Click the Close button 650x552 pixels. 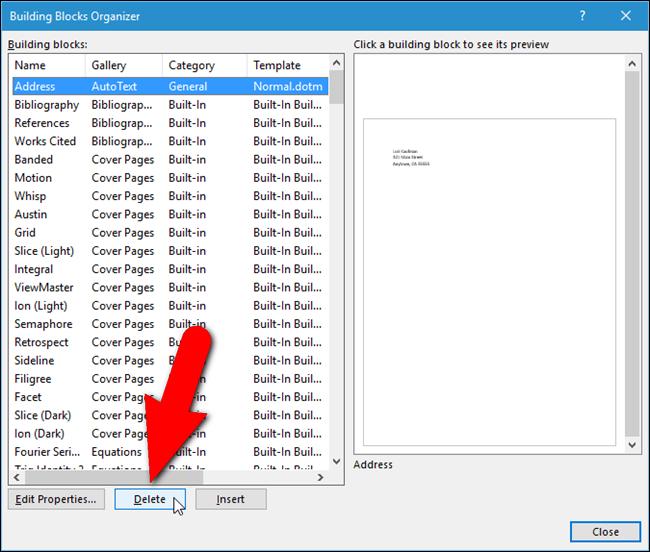(x=605, y=531)
